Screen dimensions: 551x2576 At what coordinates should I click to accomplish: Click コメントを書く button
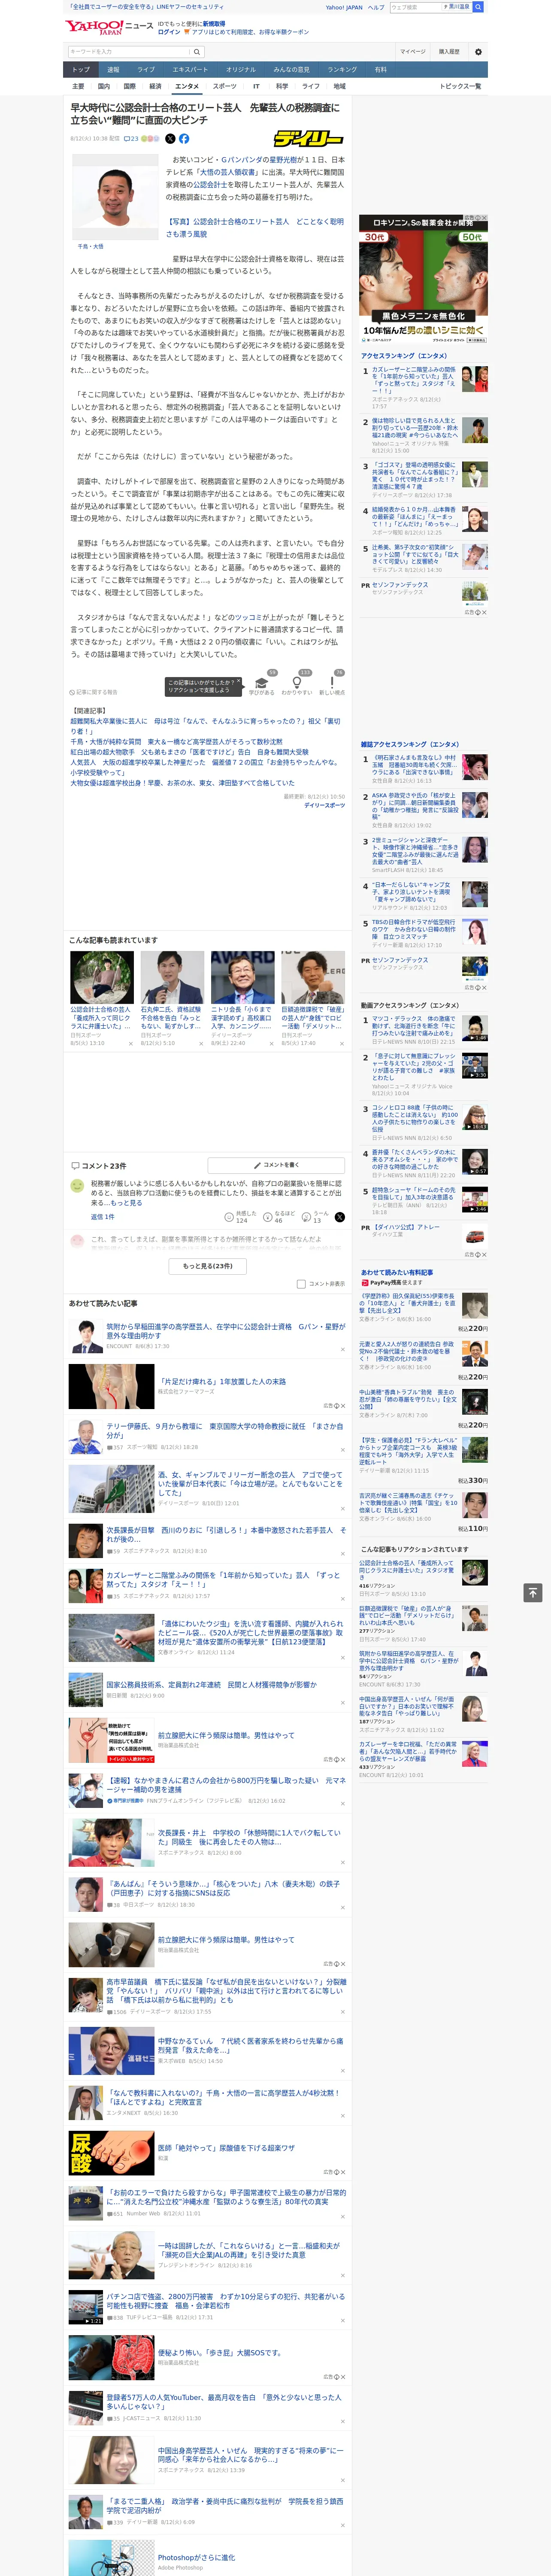[x=276, y=1165]
